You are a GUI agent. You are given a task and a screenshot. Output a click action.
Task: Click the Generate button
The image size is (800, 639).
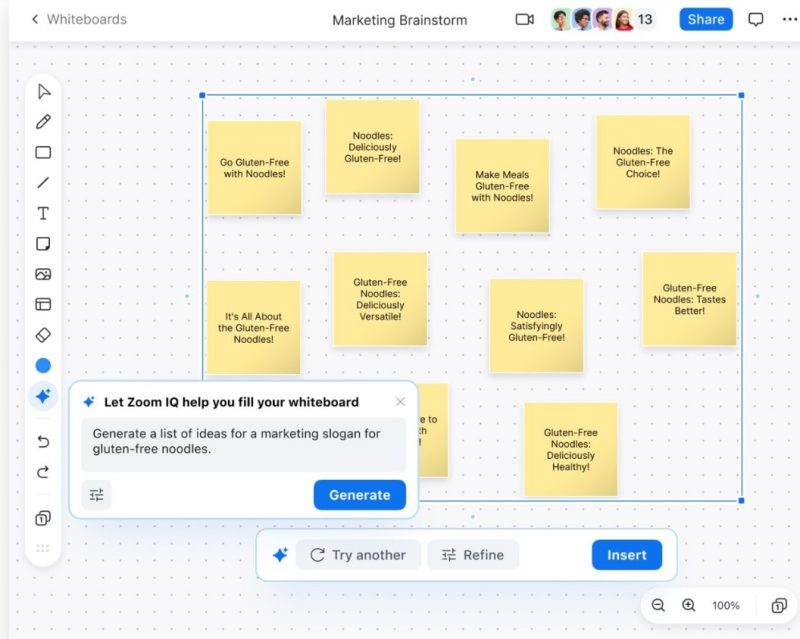359,494
